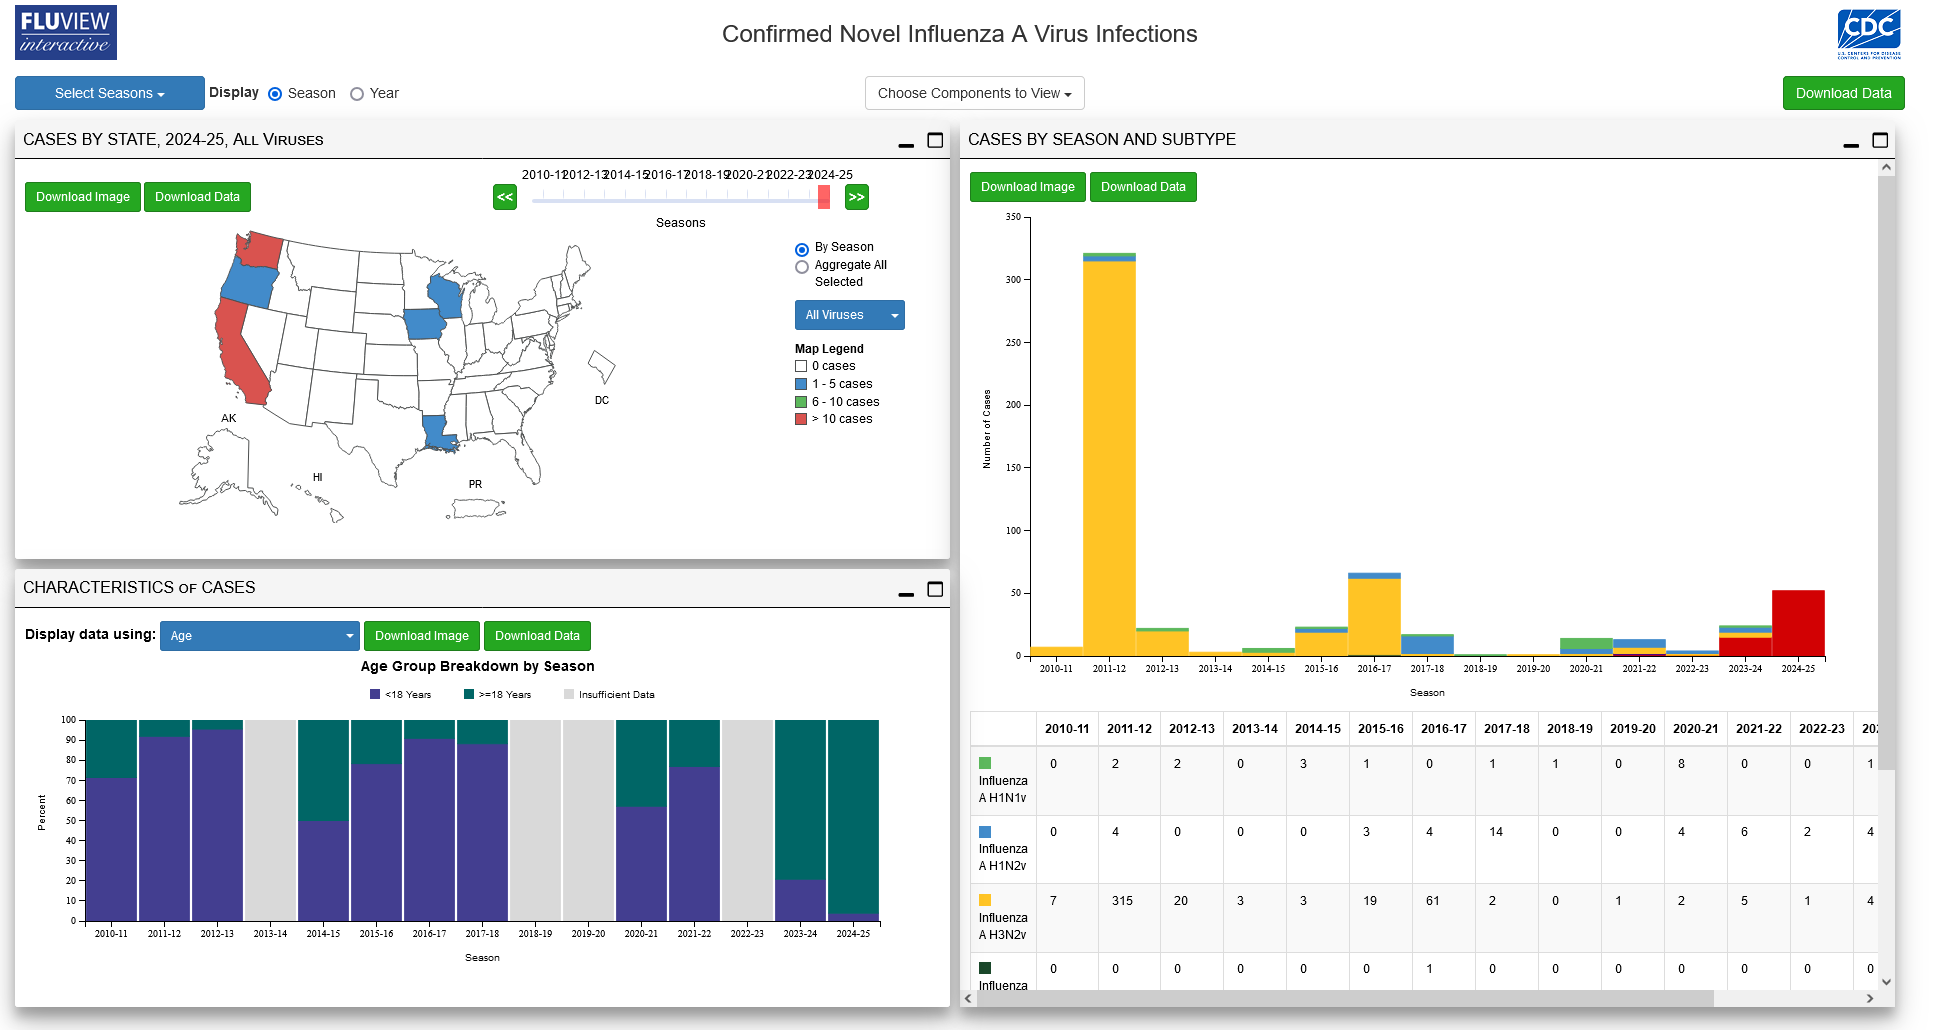
Task: Minimize the Characteristics of Cases panel
Action: coord(906,590)
